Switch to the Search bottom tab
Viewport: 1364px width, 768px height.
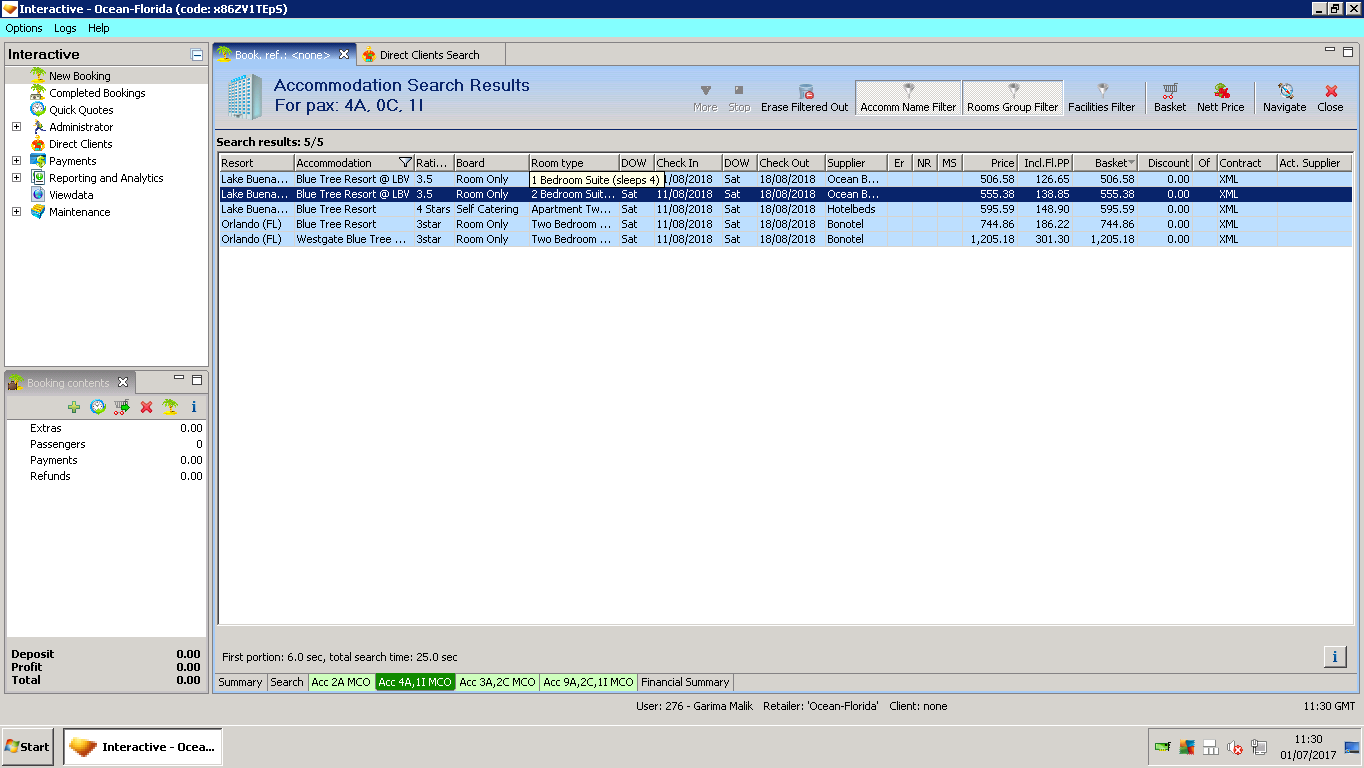click(x=287, y=682)
